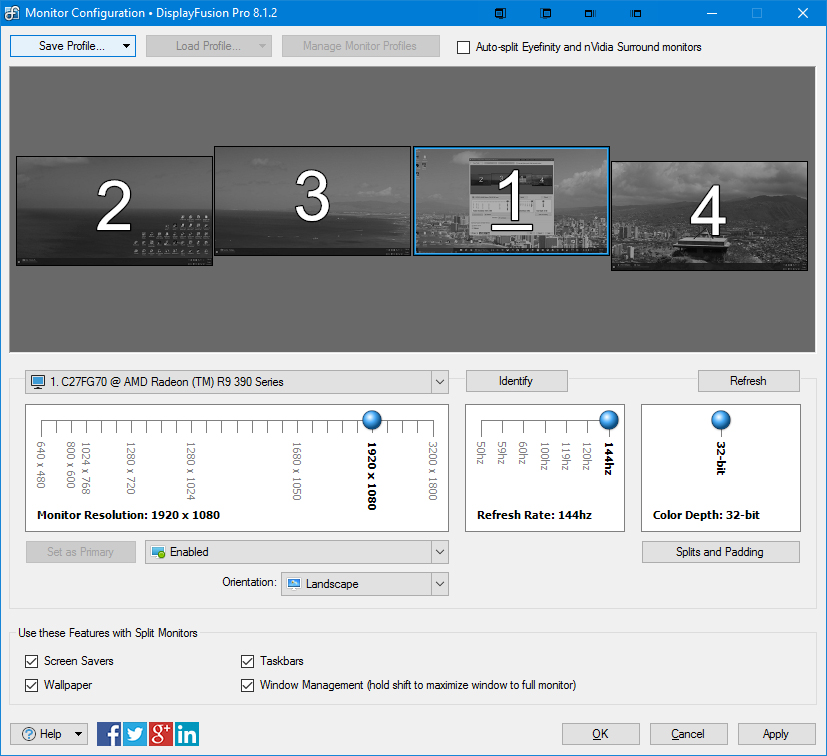Select monitor 1 in the layout preview

coord(512,201)
